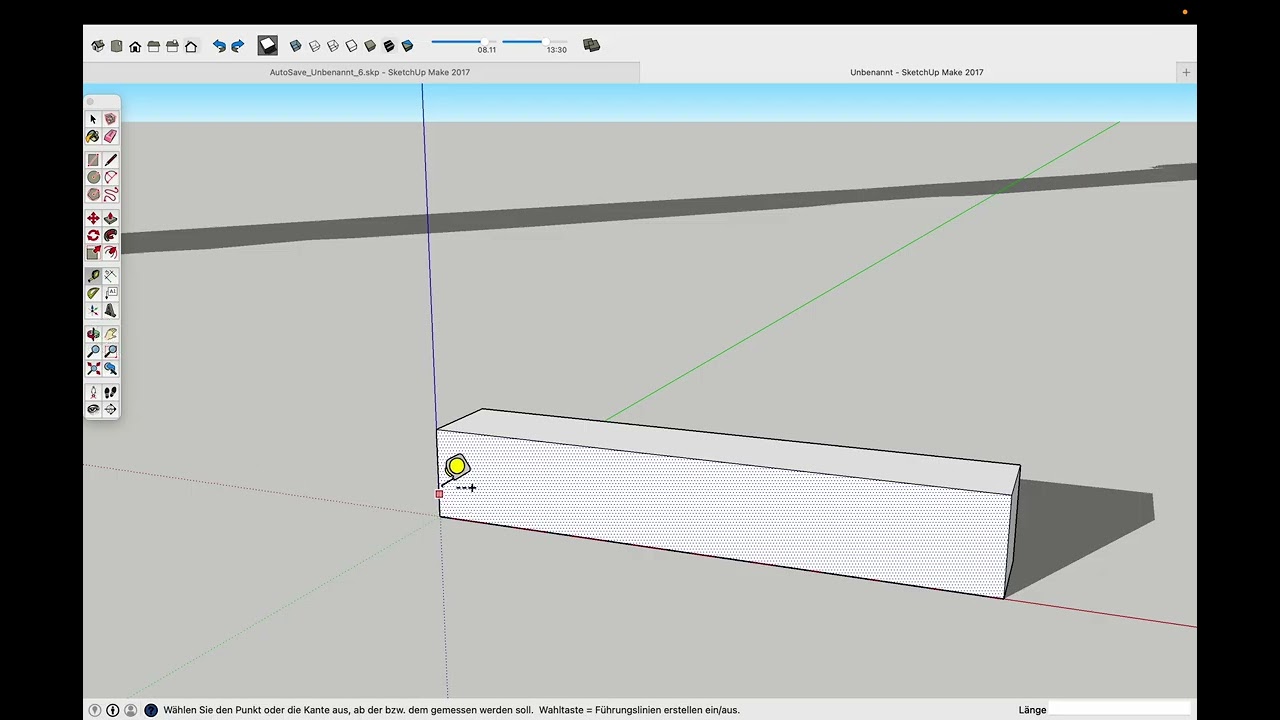The width and height of the screenshot is (1280, 720).
Task: Choose the Scale tool
Action: [93, 252]
